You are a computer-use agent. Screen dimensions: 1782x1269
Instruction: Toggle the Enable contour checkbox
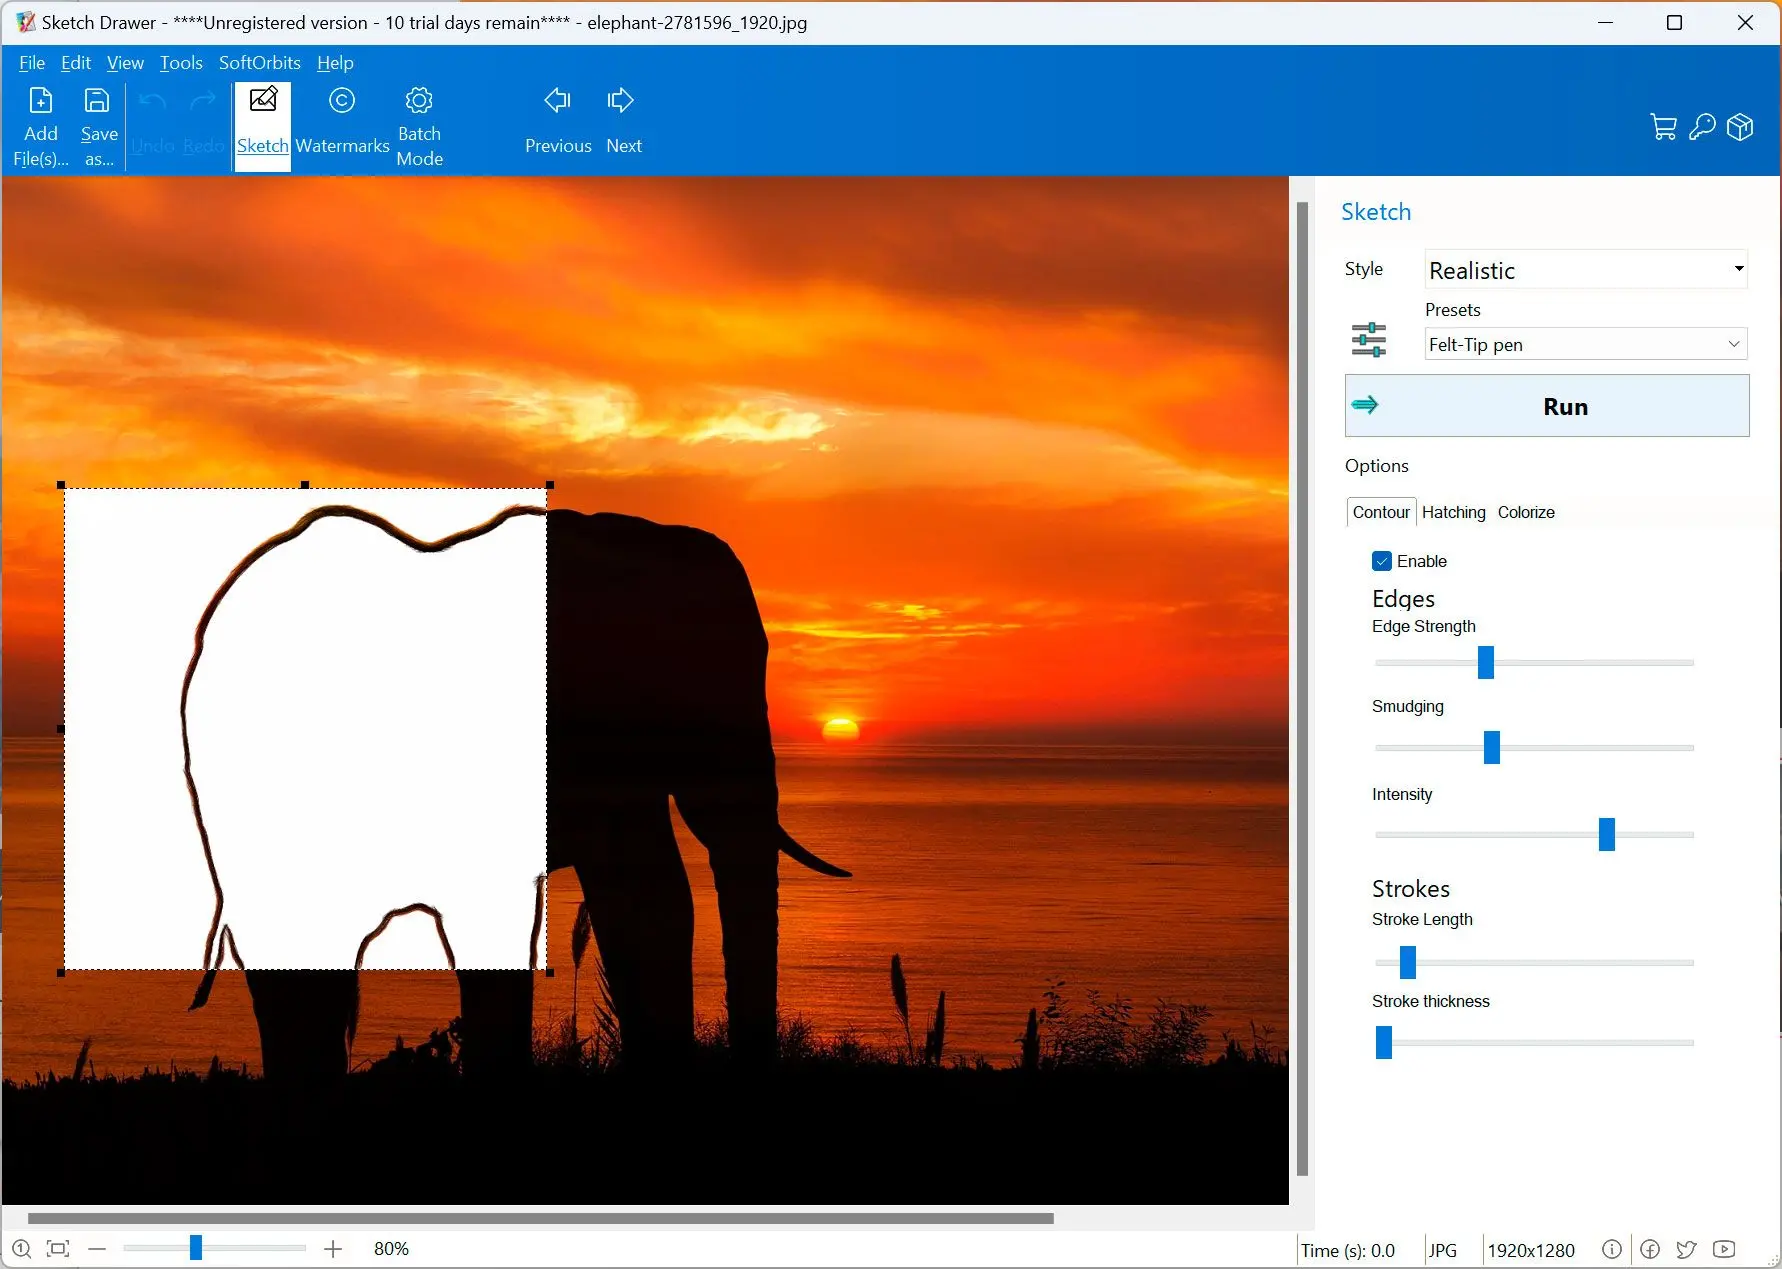tap(1382, 561)
